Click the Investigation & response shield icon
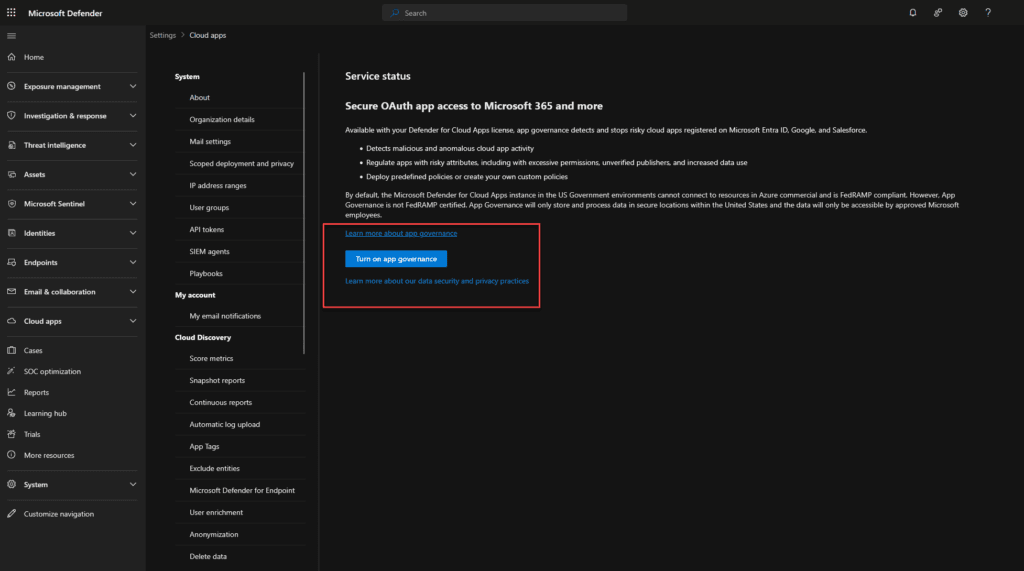Screen dimensions: 1024x571 [x=11, y=116]
